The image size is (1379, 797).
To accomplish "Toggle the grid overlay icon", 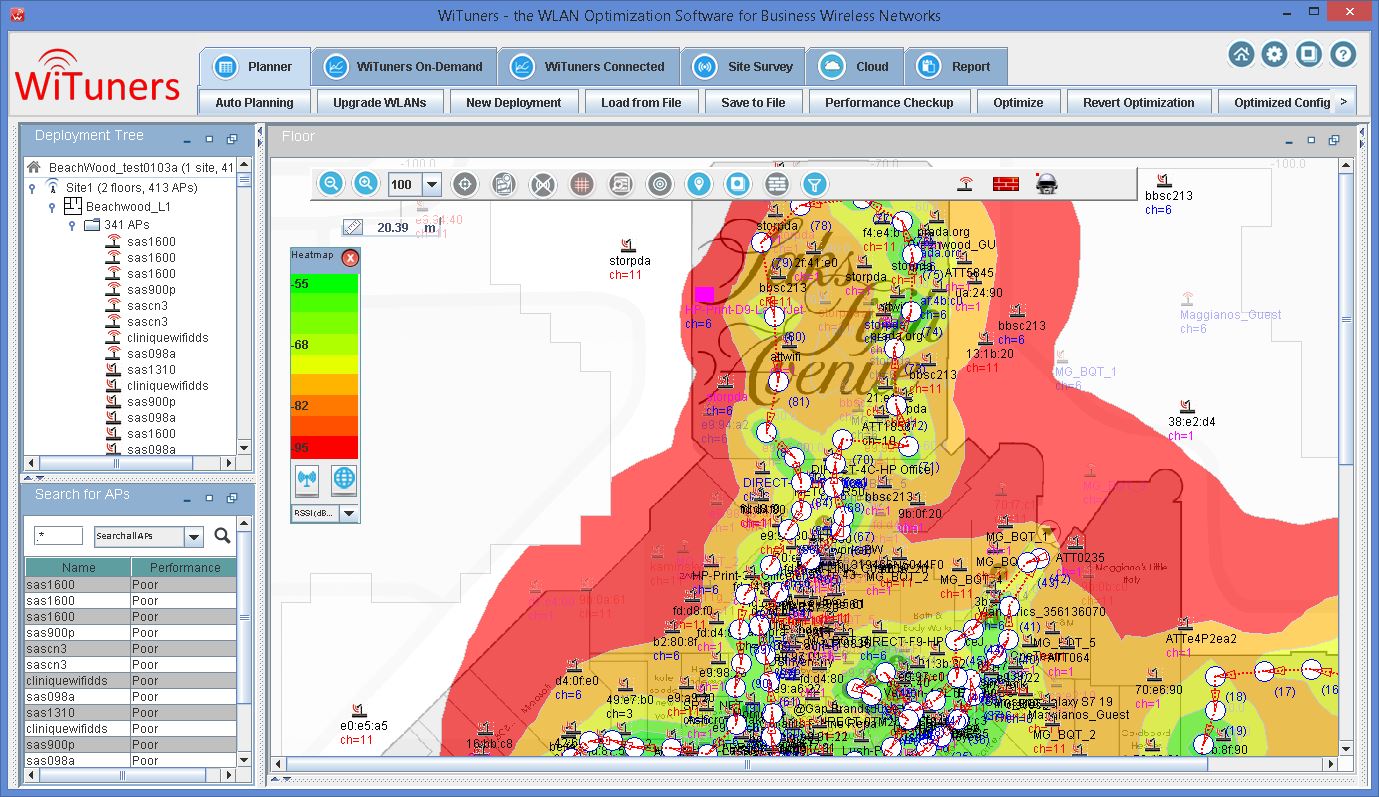I will [581, 184].
